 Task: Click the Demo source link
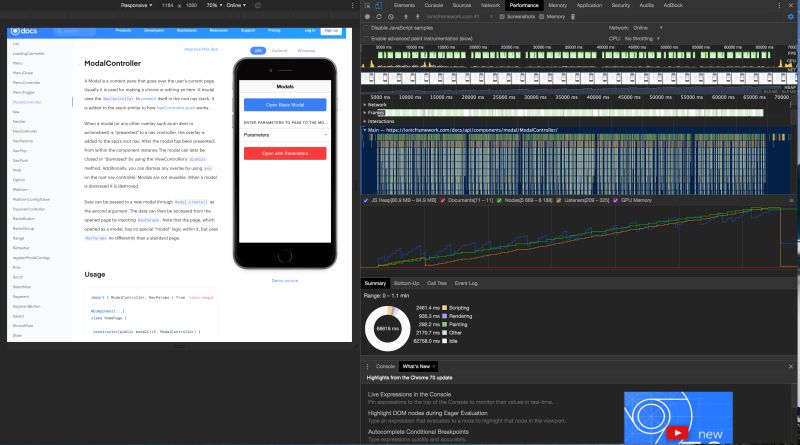point(285,281)
